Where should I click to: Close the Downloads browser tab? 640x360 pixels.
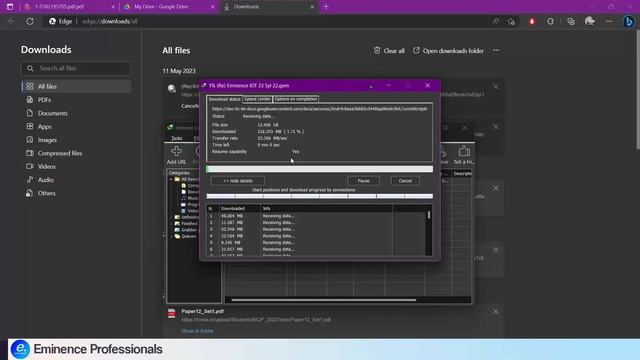tap(312, 7)
